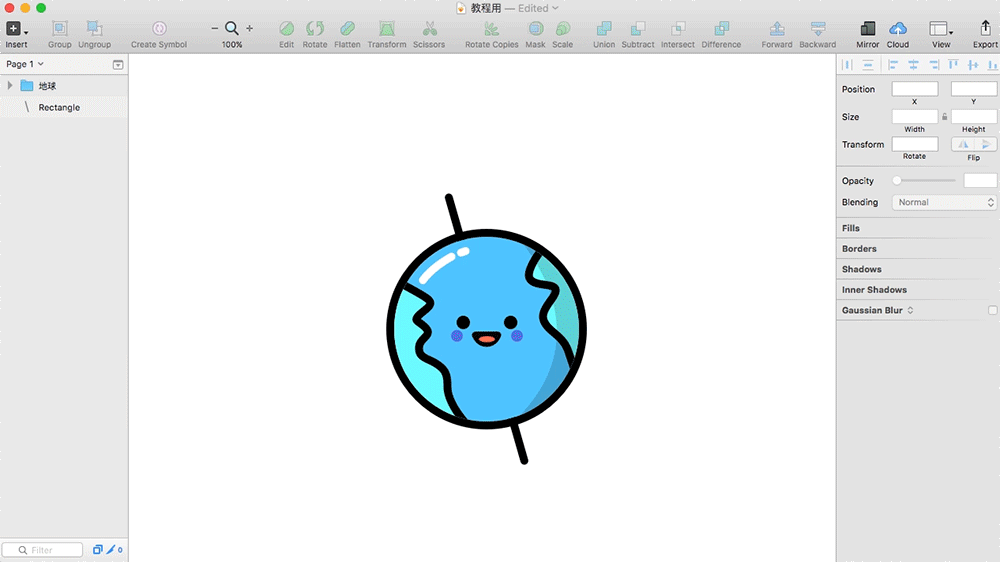Click the Cloud upload icon
Viewport: 1000px width, 562px height.
(898, 29)
